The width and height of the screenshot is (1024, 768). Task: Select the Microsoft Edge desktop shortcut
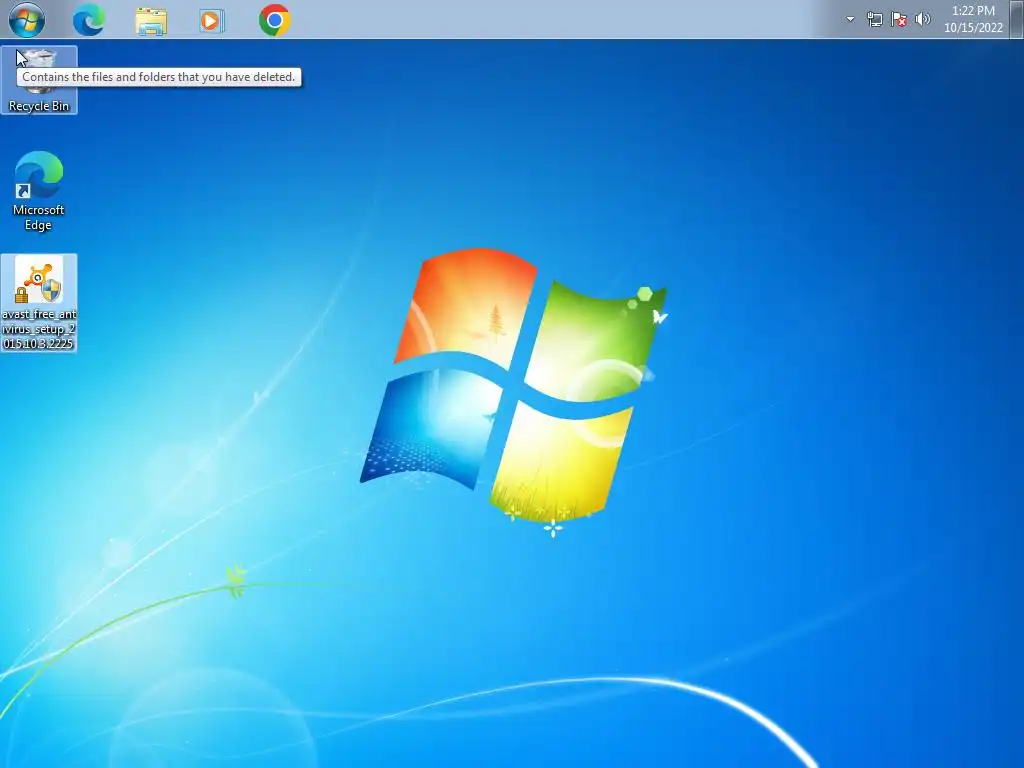[39, 191]
